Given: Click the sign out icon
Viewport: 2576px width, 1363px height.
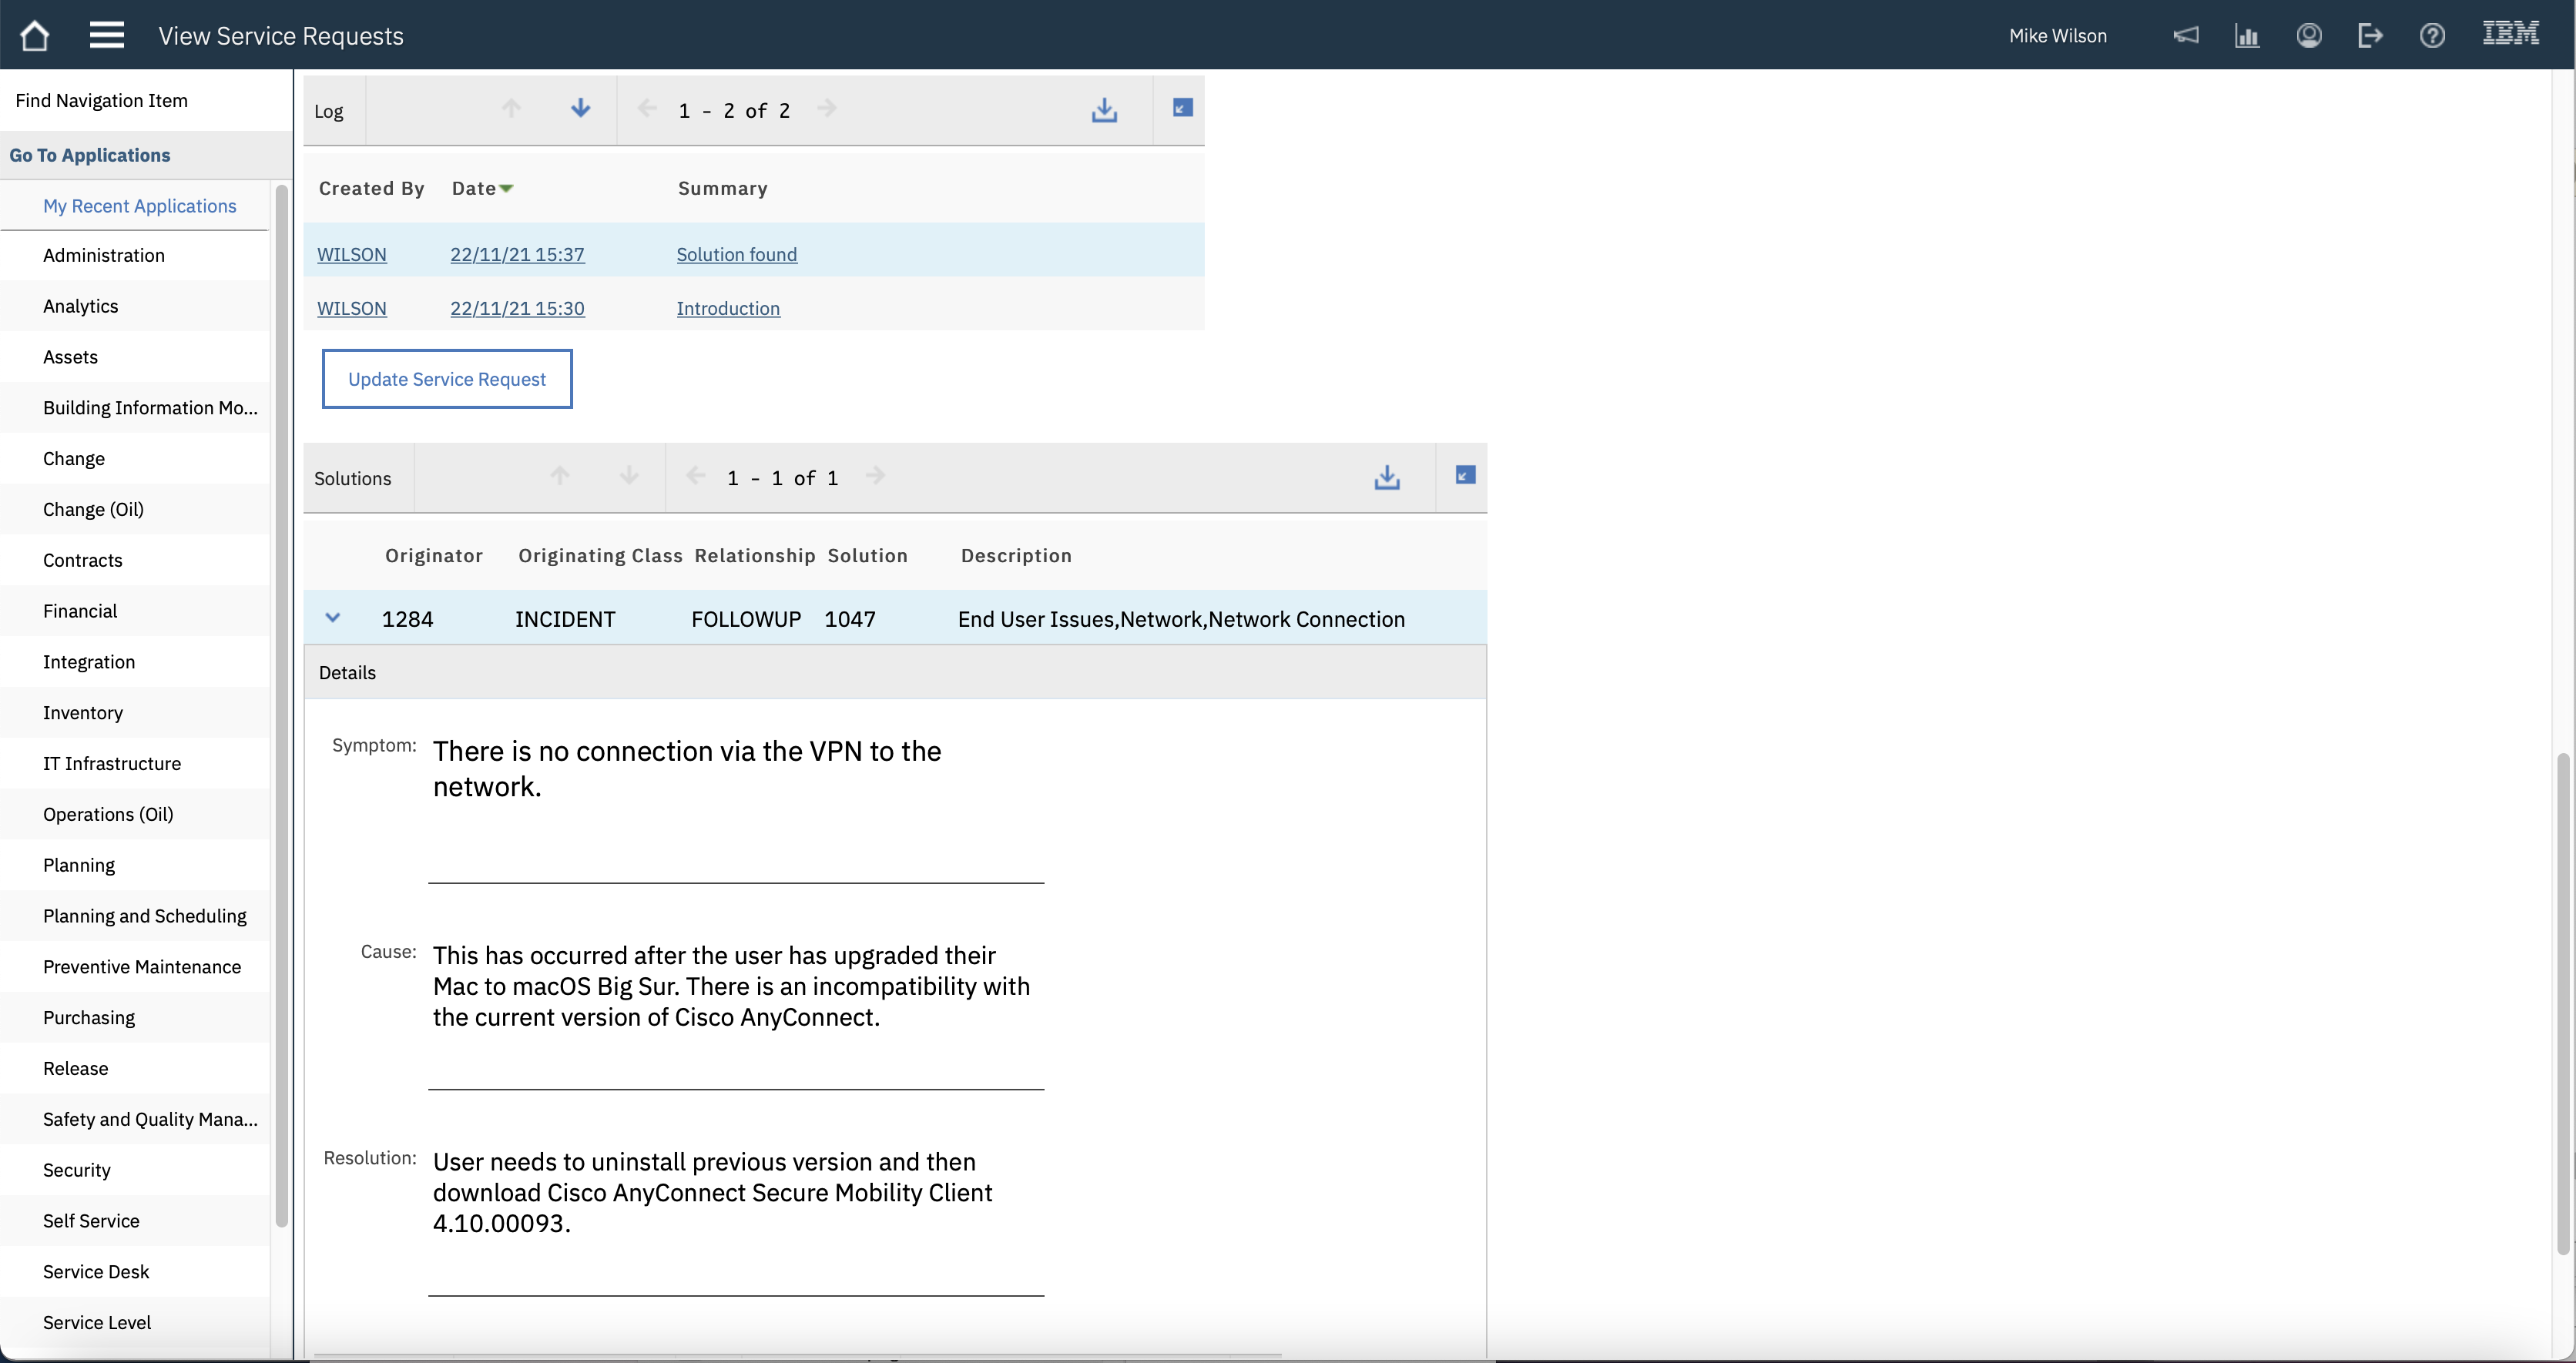Looking at the screenshot, I should point(2370,36).
